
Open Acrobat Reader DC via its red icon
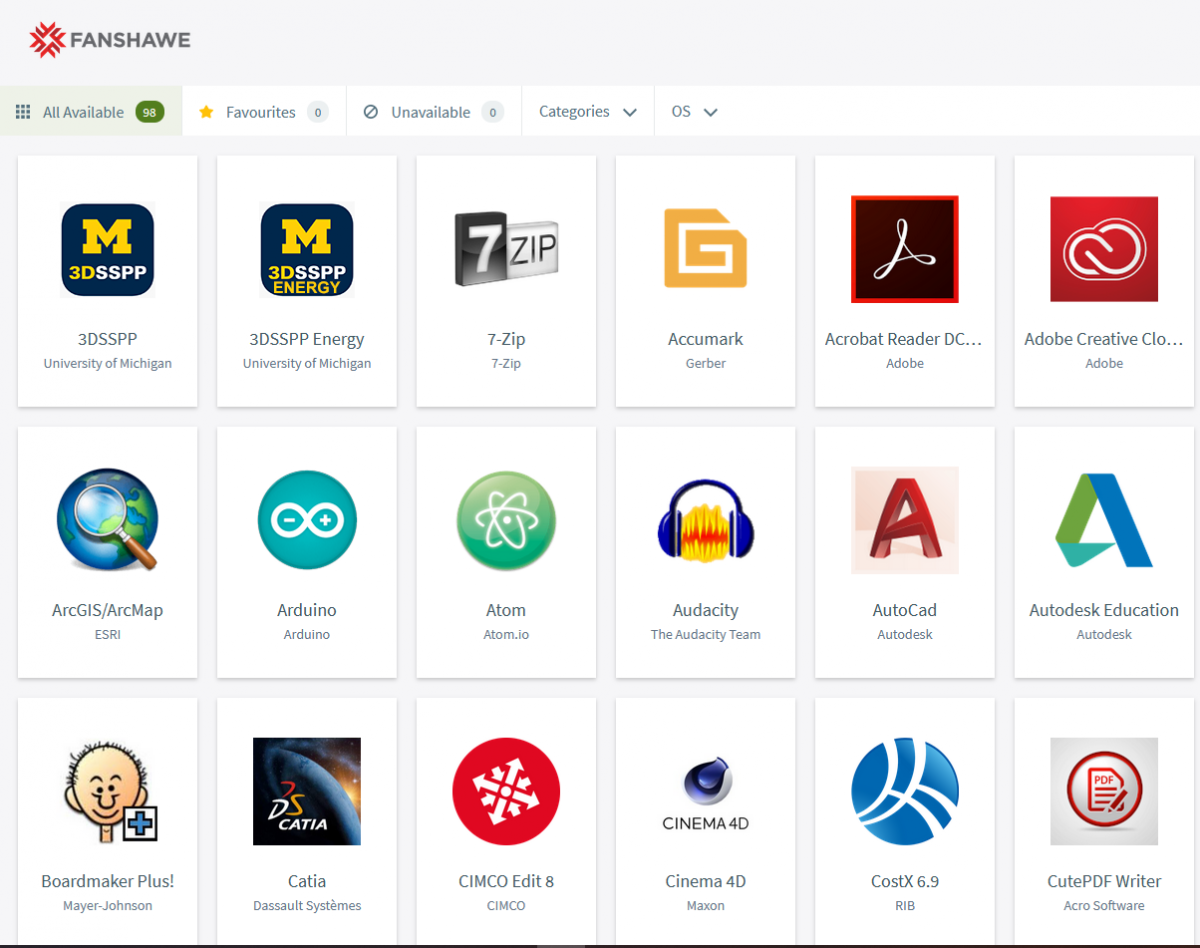(x=904, y=249)
